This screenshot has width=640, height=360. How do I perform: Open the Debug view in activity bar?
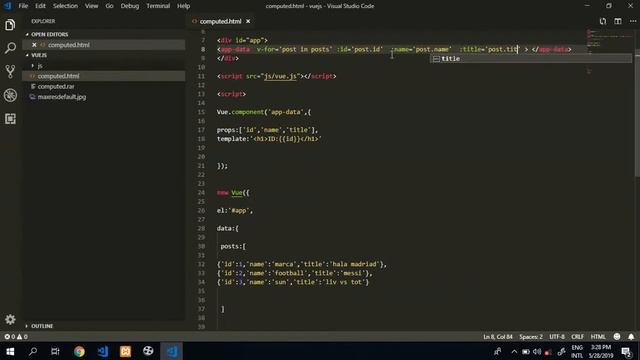[10, 95]
